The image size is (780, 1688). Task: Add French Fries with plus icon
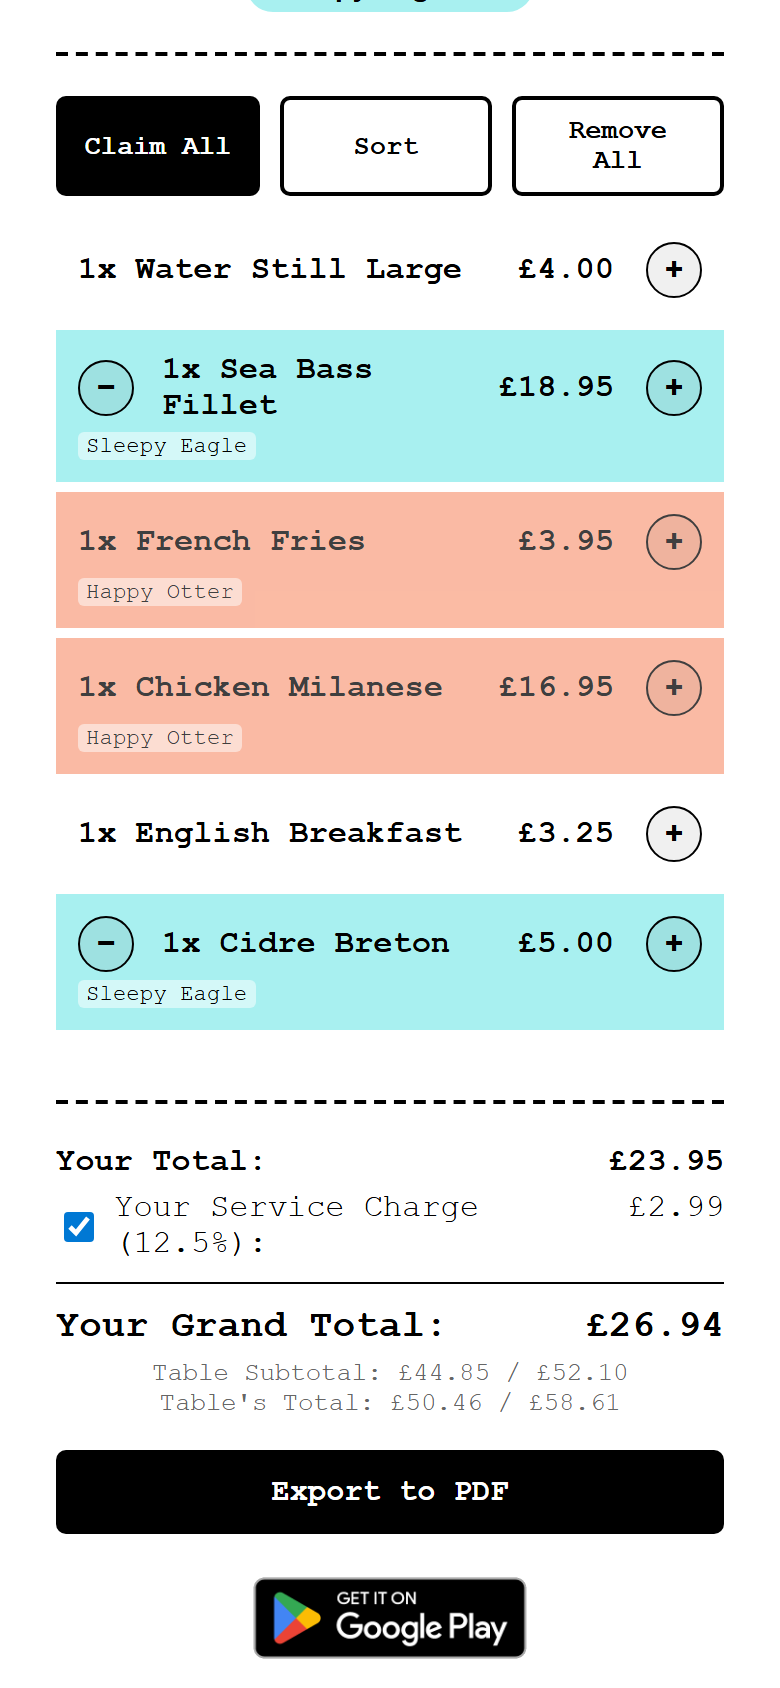pyautogui.click(x=674, y=542)
